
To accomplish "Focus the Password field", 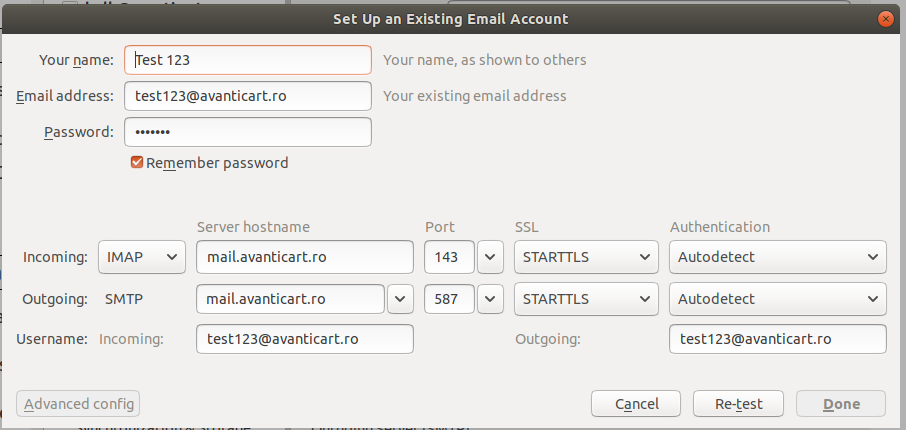I will coord(248,132).
